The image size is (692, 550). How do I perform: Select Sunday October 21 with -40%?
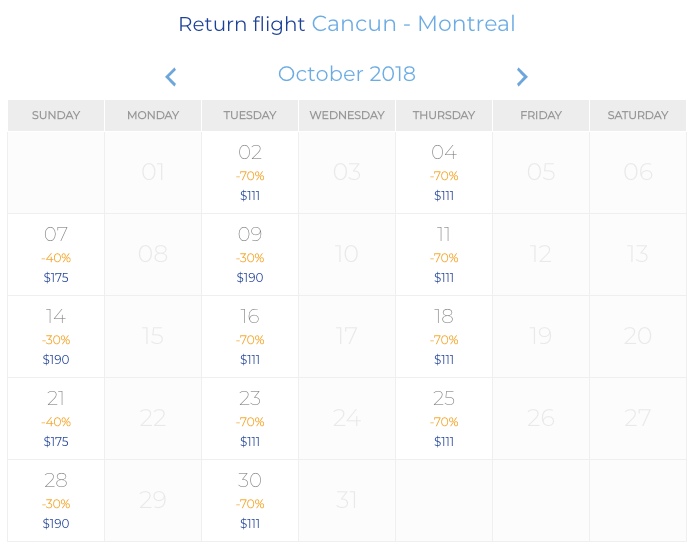tap(56, 419)
